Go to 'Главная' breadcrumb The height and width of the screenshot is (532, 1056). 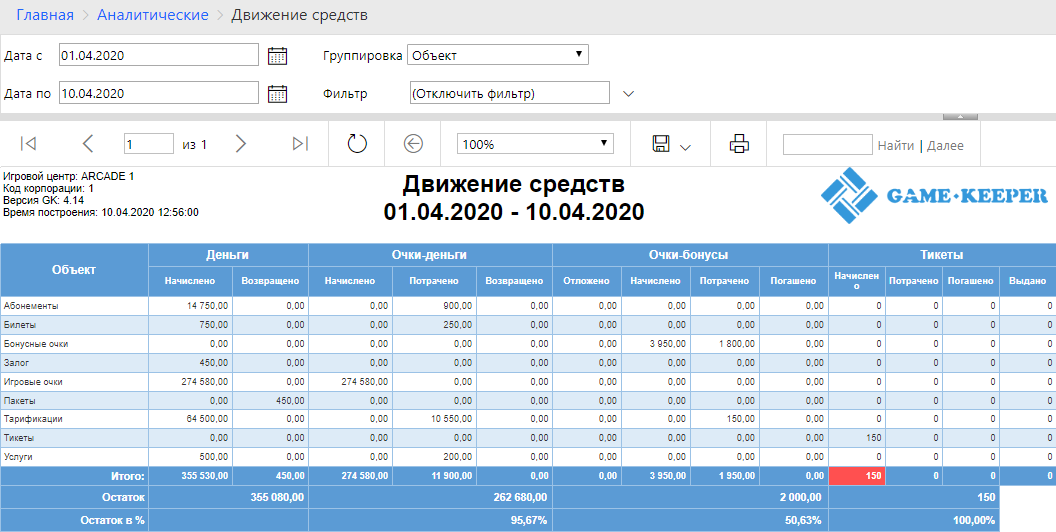click(x=44, y=15)
